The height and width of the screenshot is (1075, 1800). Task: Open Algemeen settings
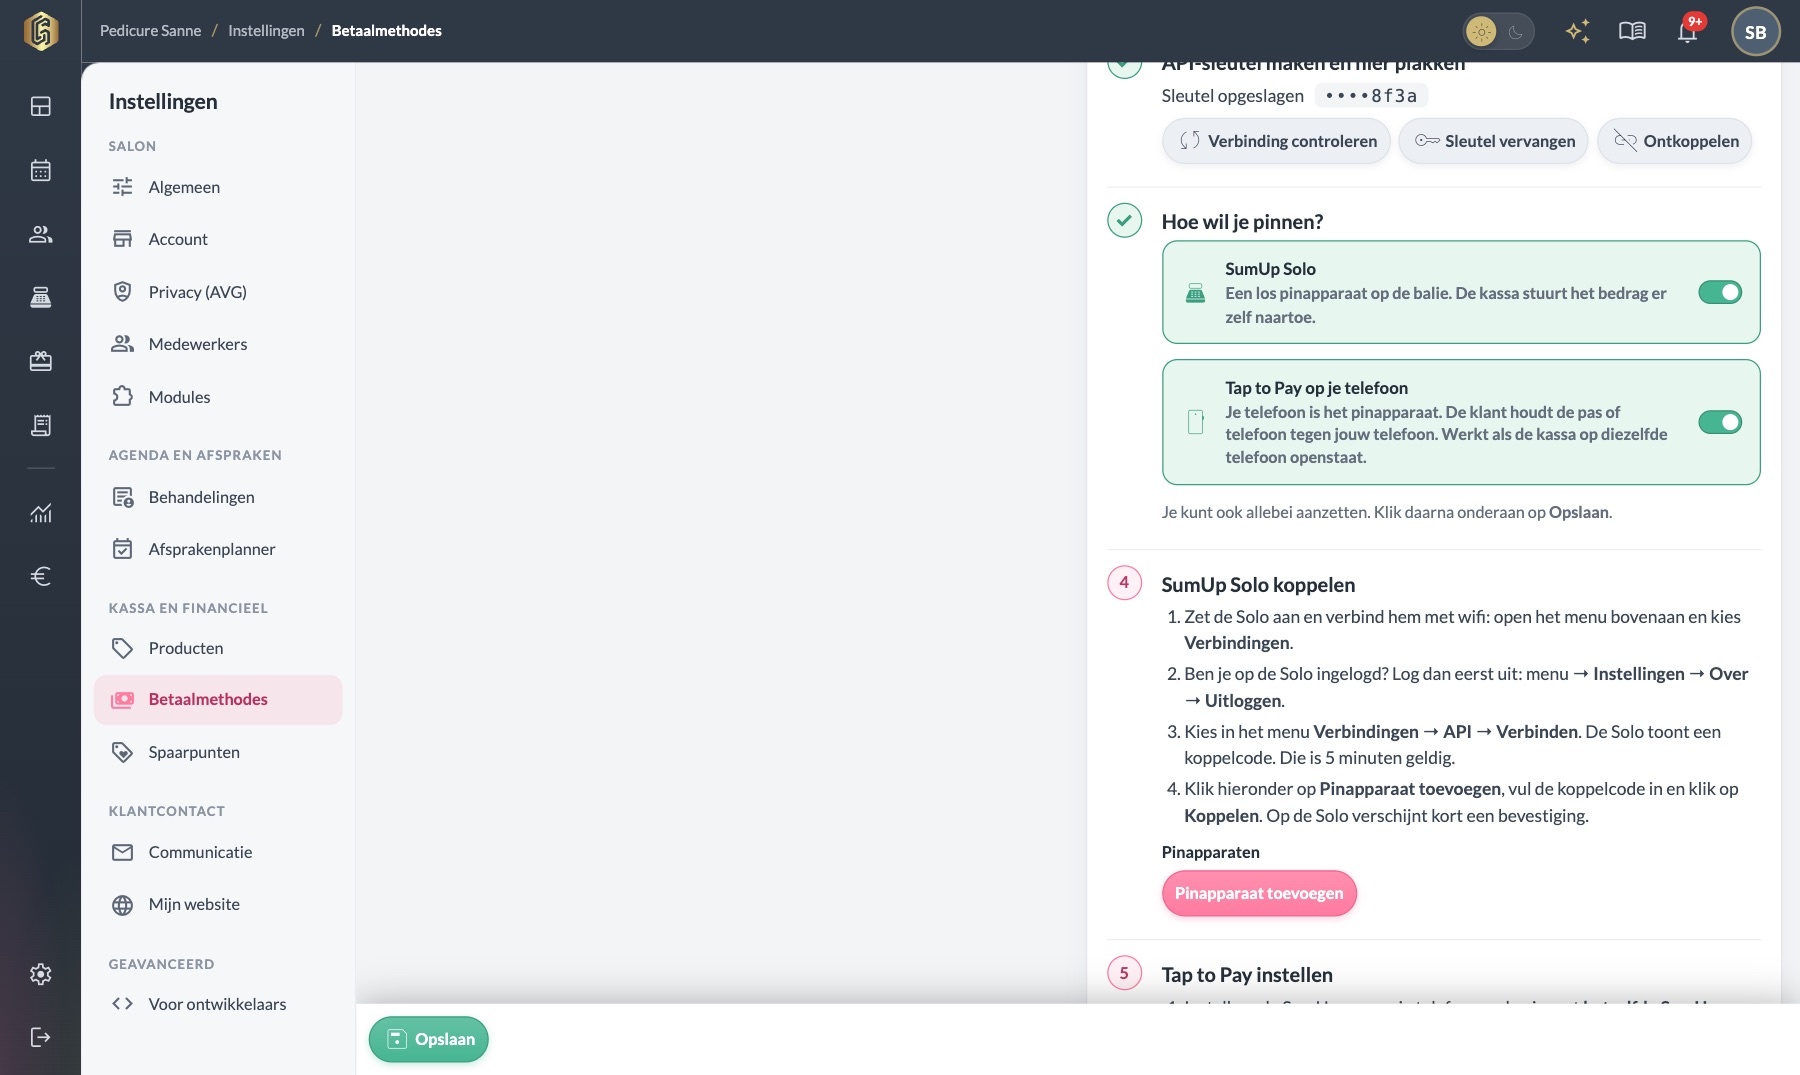pyautogui.click(x=218, y=187)
